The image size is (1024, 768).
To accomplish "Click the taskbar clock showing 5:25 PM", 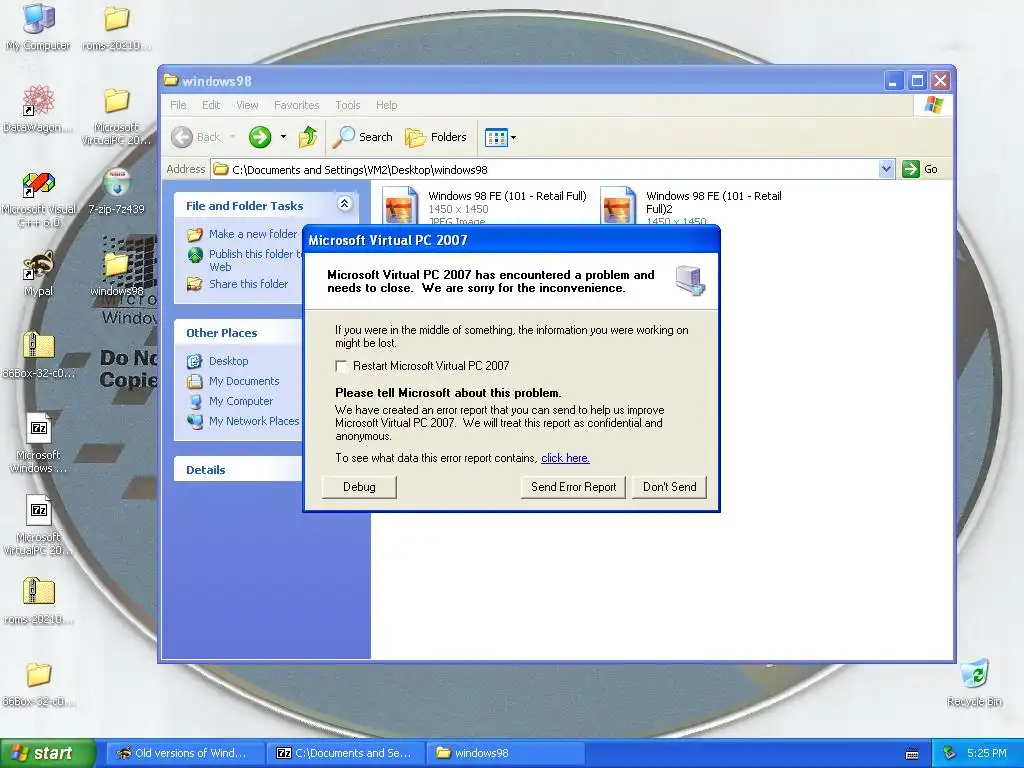I will [987, 753].
